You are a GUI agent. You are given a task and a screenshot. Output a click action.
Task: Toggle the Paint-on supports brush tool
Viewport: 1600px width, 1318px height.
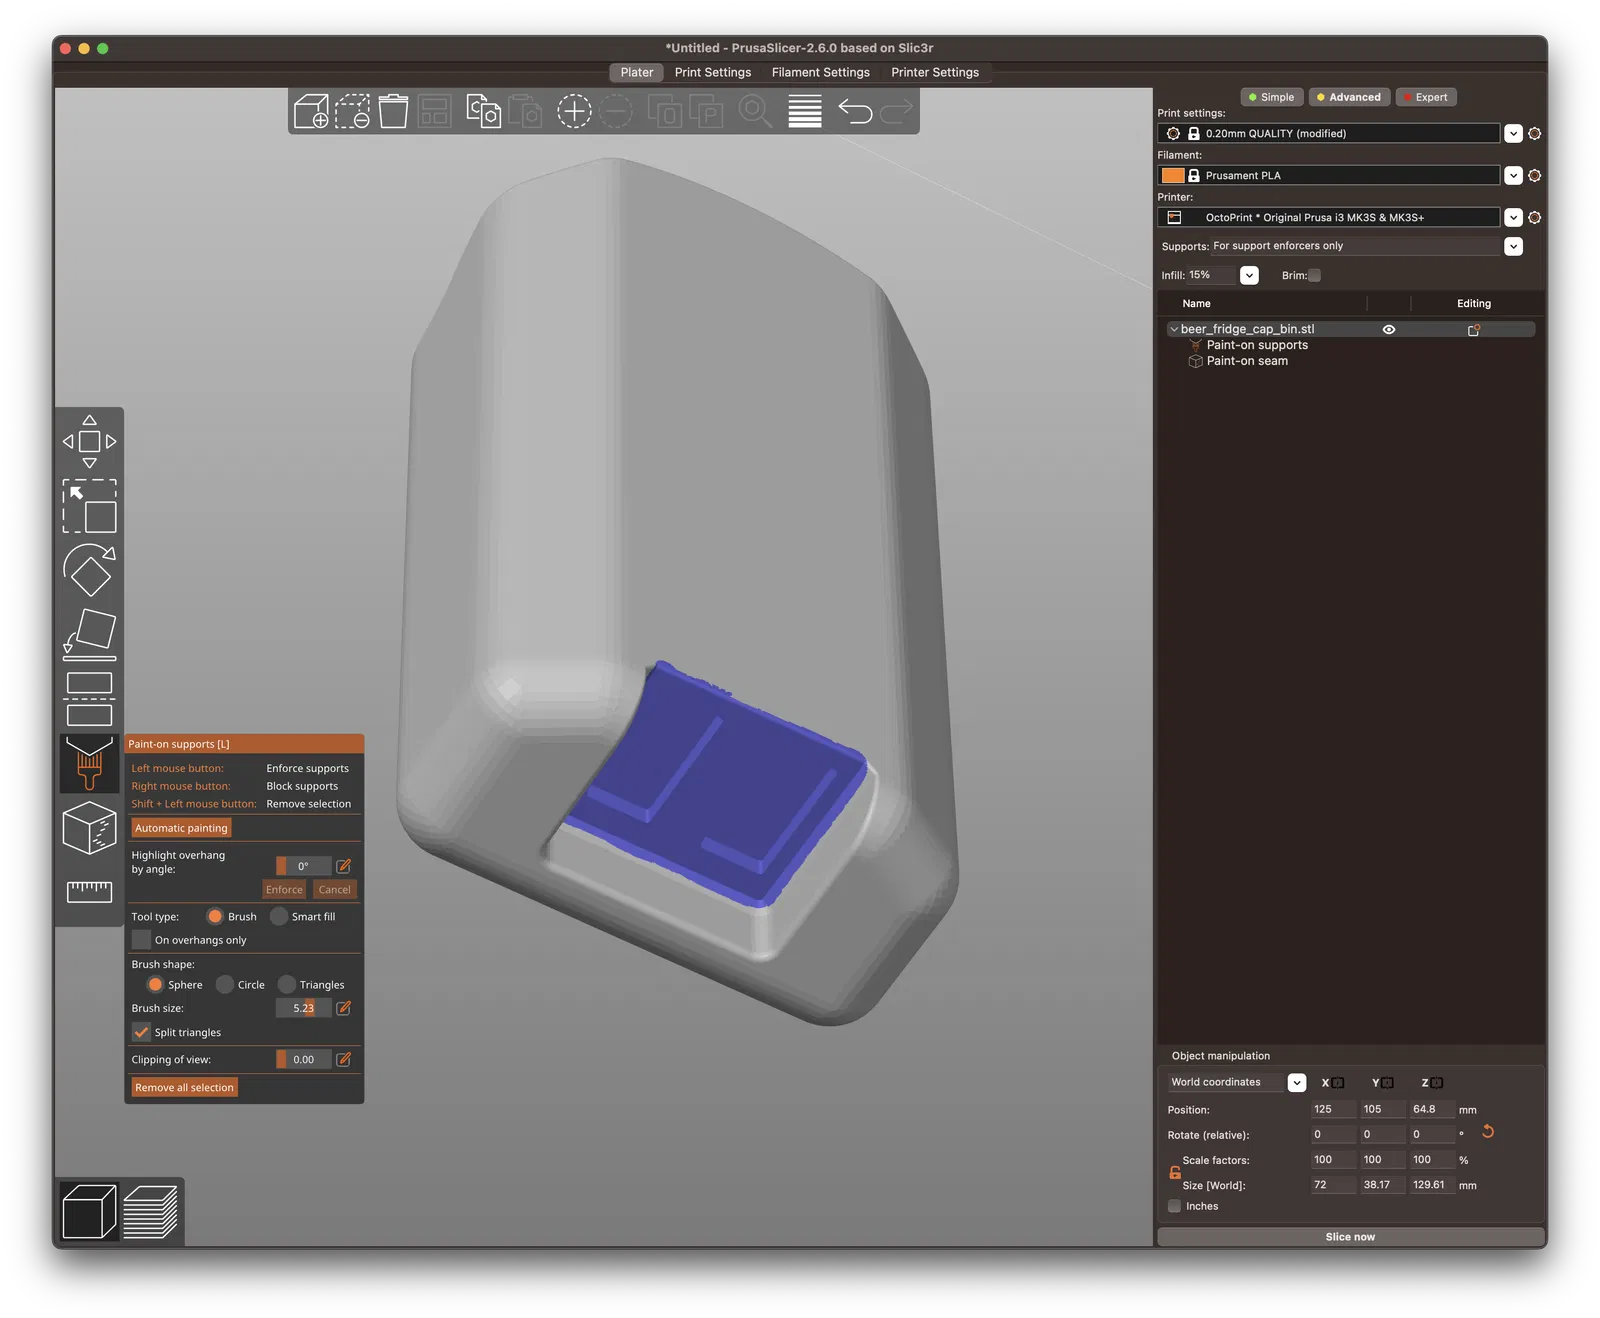pyautogui.click(x=89, y=763)
